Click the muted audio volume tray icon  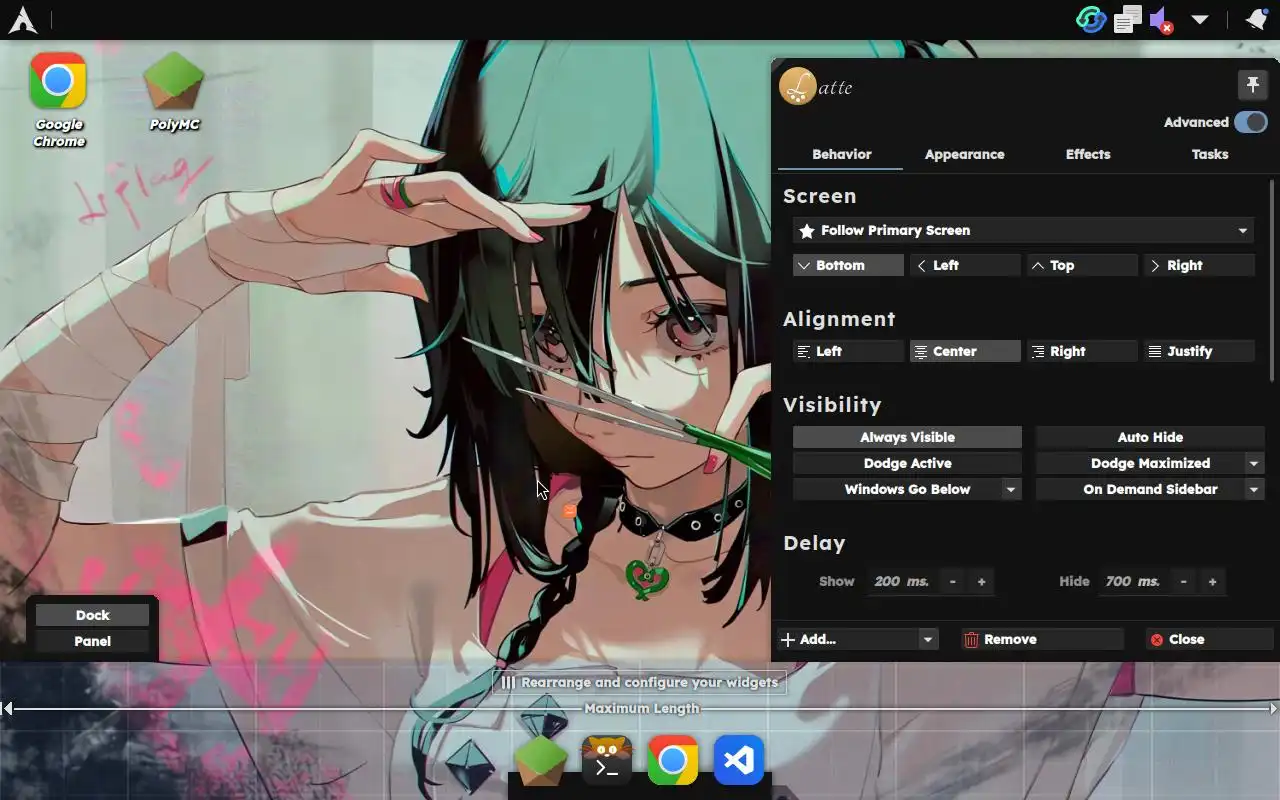1161,20
